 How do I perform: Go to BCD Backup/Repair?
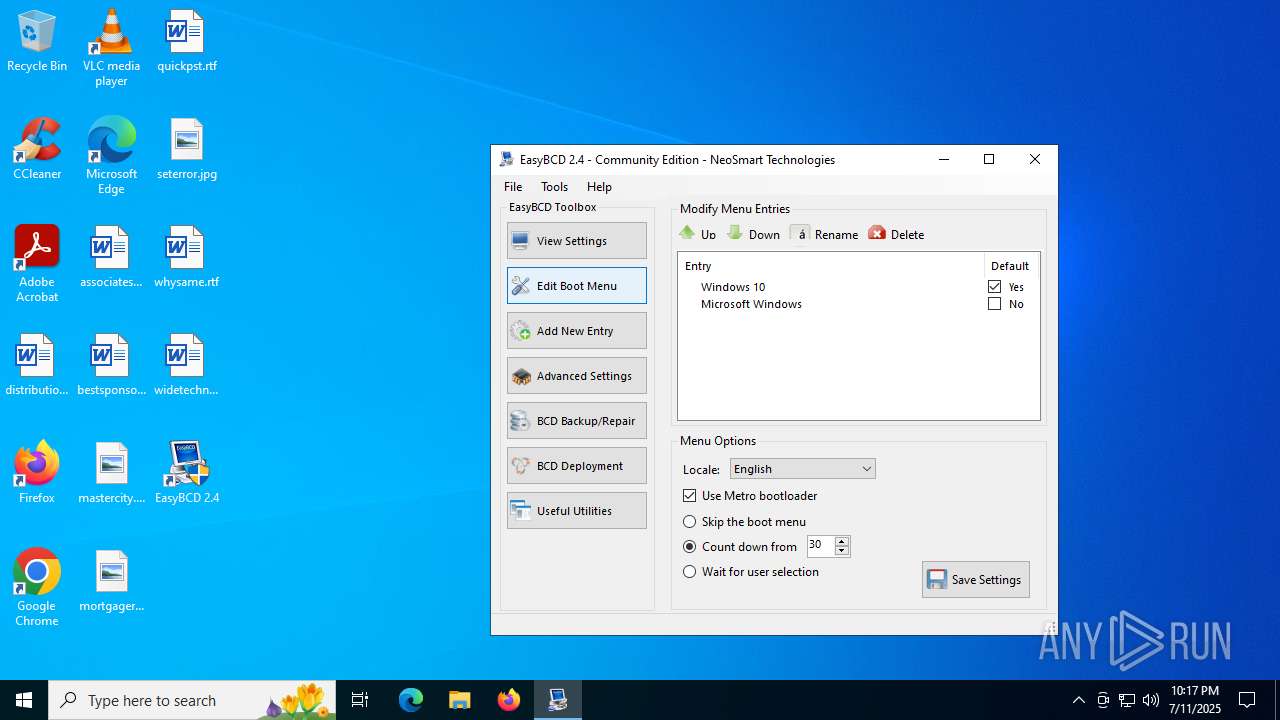click(577, 421)
